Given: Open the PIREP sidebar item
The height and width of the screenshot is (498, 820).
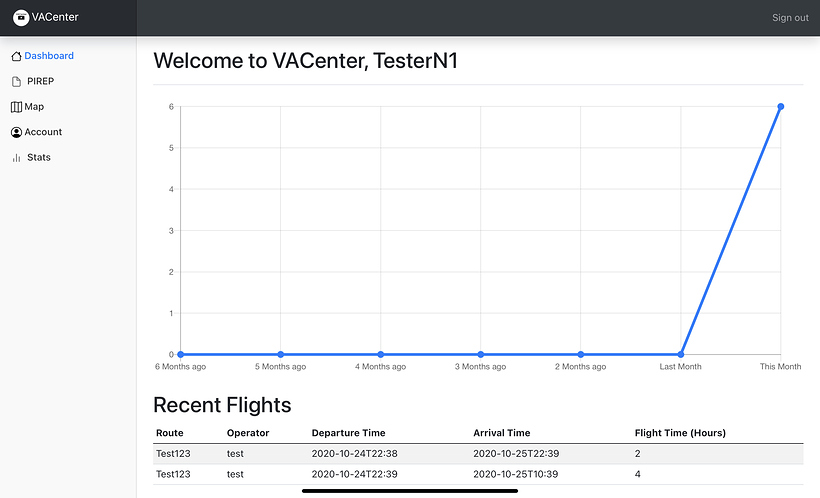Looking at the screenshot, I should pyautogui.click(x=41, y=81).
